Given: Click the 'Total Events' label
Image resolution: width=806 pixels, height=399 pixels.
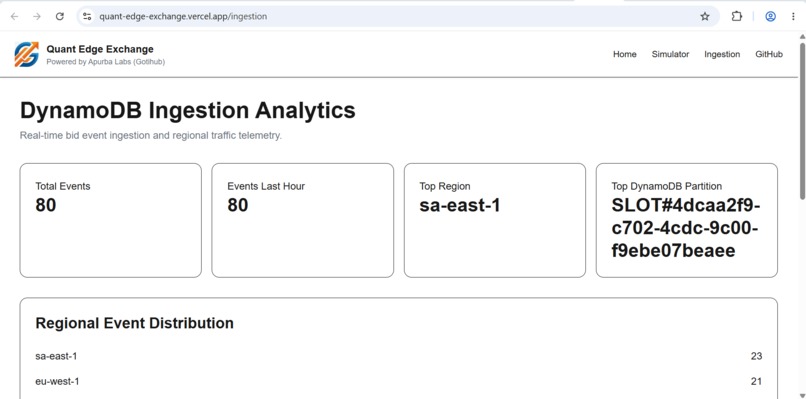Looking at the screenshot, I should click(x=63, y=186).
